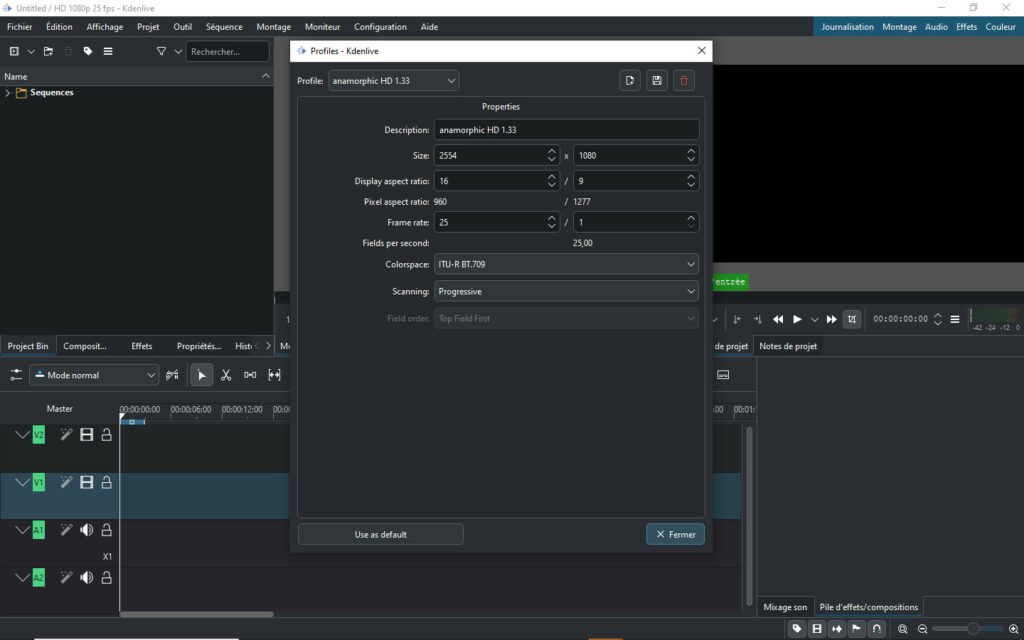Choose the slip tool in timeline toolbar
Image resolution: width=1024 pixels, height=640 pixels.
pos(274,375)
